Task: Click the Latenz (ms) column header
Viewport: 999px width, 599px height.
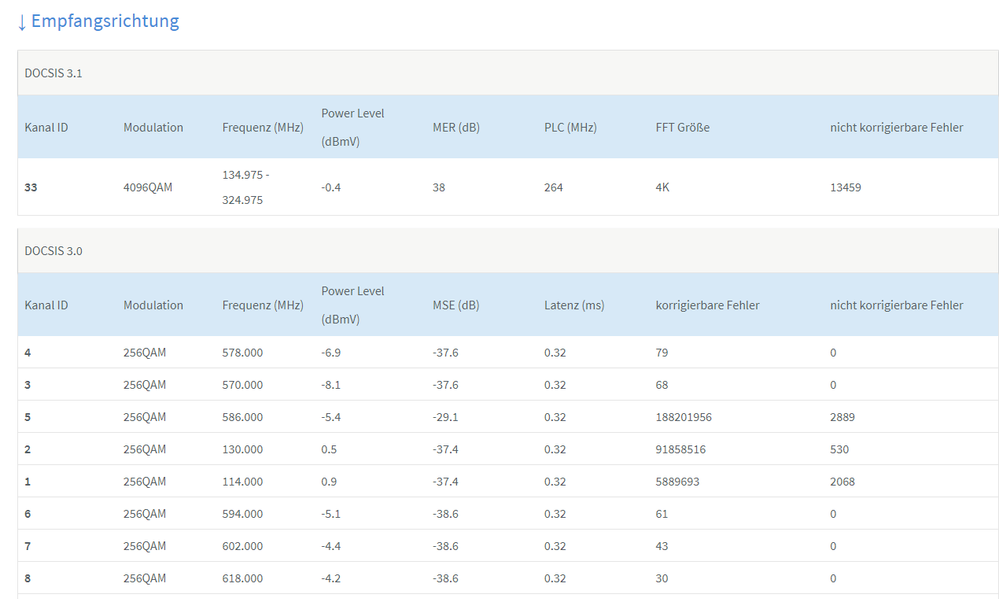Action: pos(574,305)
